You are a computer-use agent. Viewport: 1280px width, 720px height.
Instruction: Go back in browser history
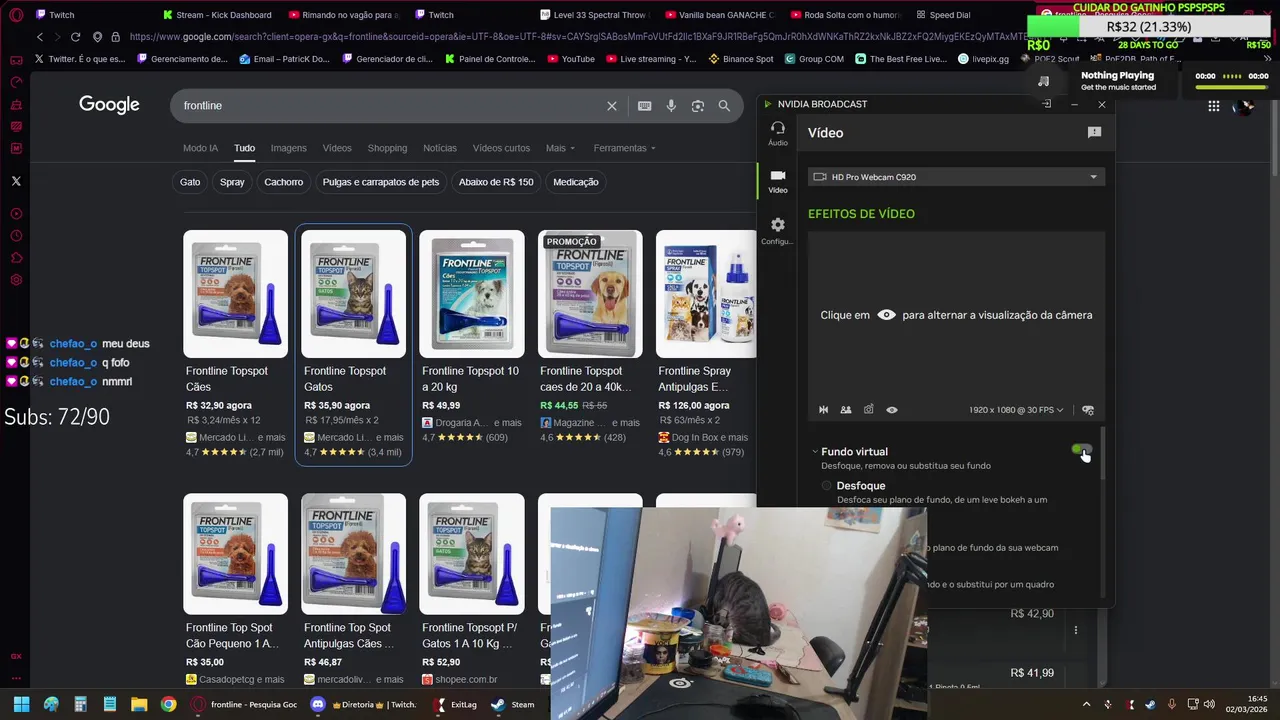point(40,37)
